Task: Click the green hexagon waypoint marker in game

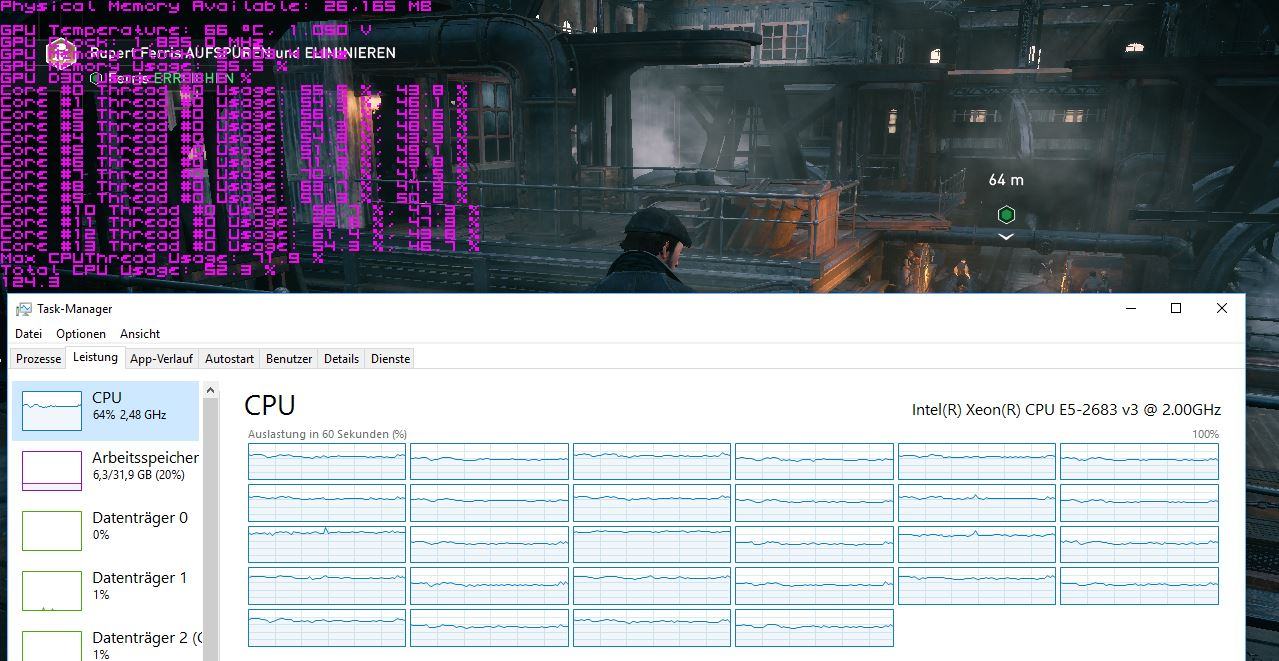Action: pyautogui.click(x=1006, y=214)
